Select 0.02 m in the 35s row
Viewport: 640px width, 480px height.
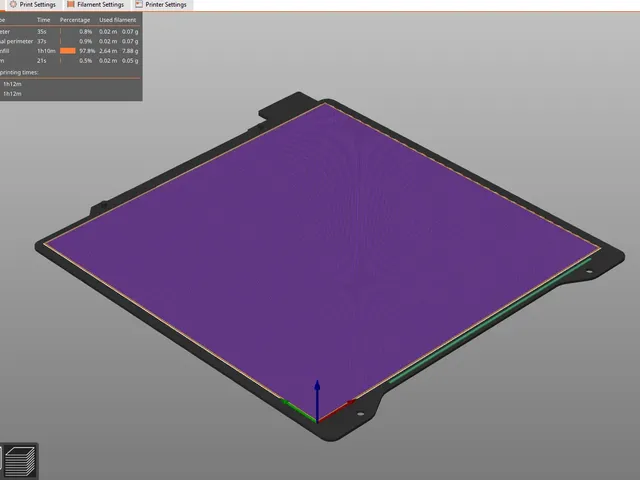click(x=108, y=31)
